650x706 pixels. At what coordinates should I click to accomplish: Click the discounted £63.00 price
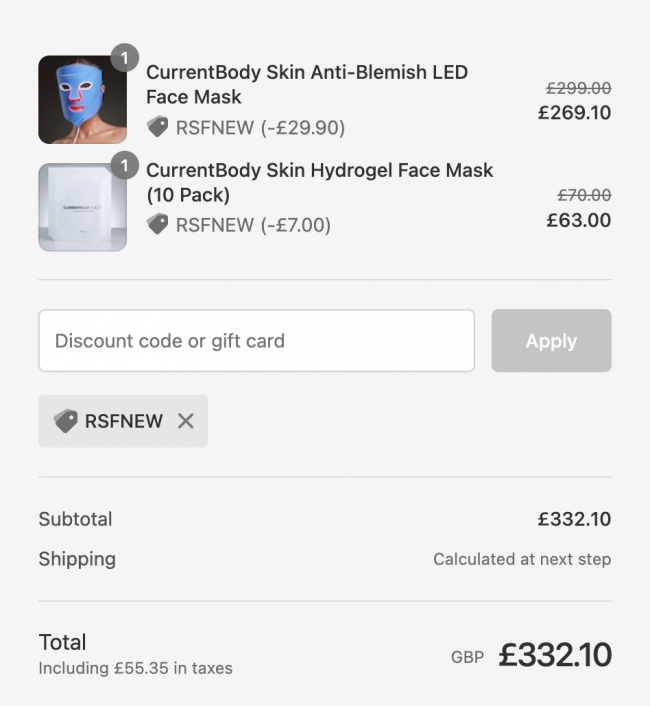point(578,220)
